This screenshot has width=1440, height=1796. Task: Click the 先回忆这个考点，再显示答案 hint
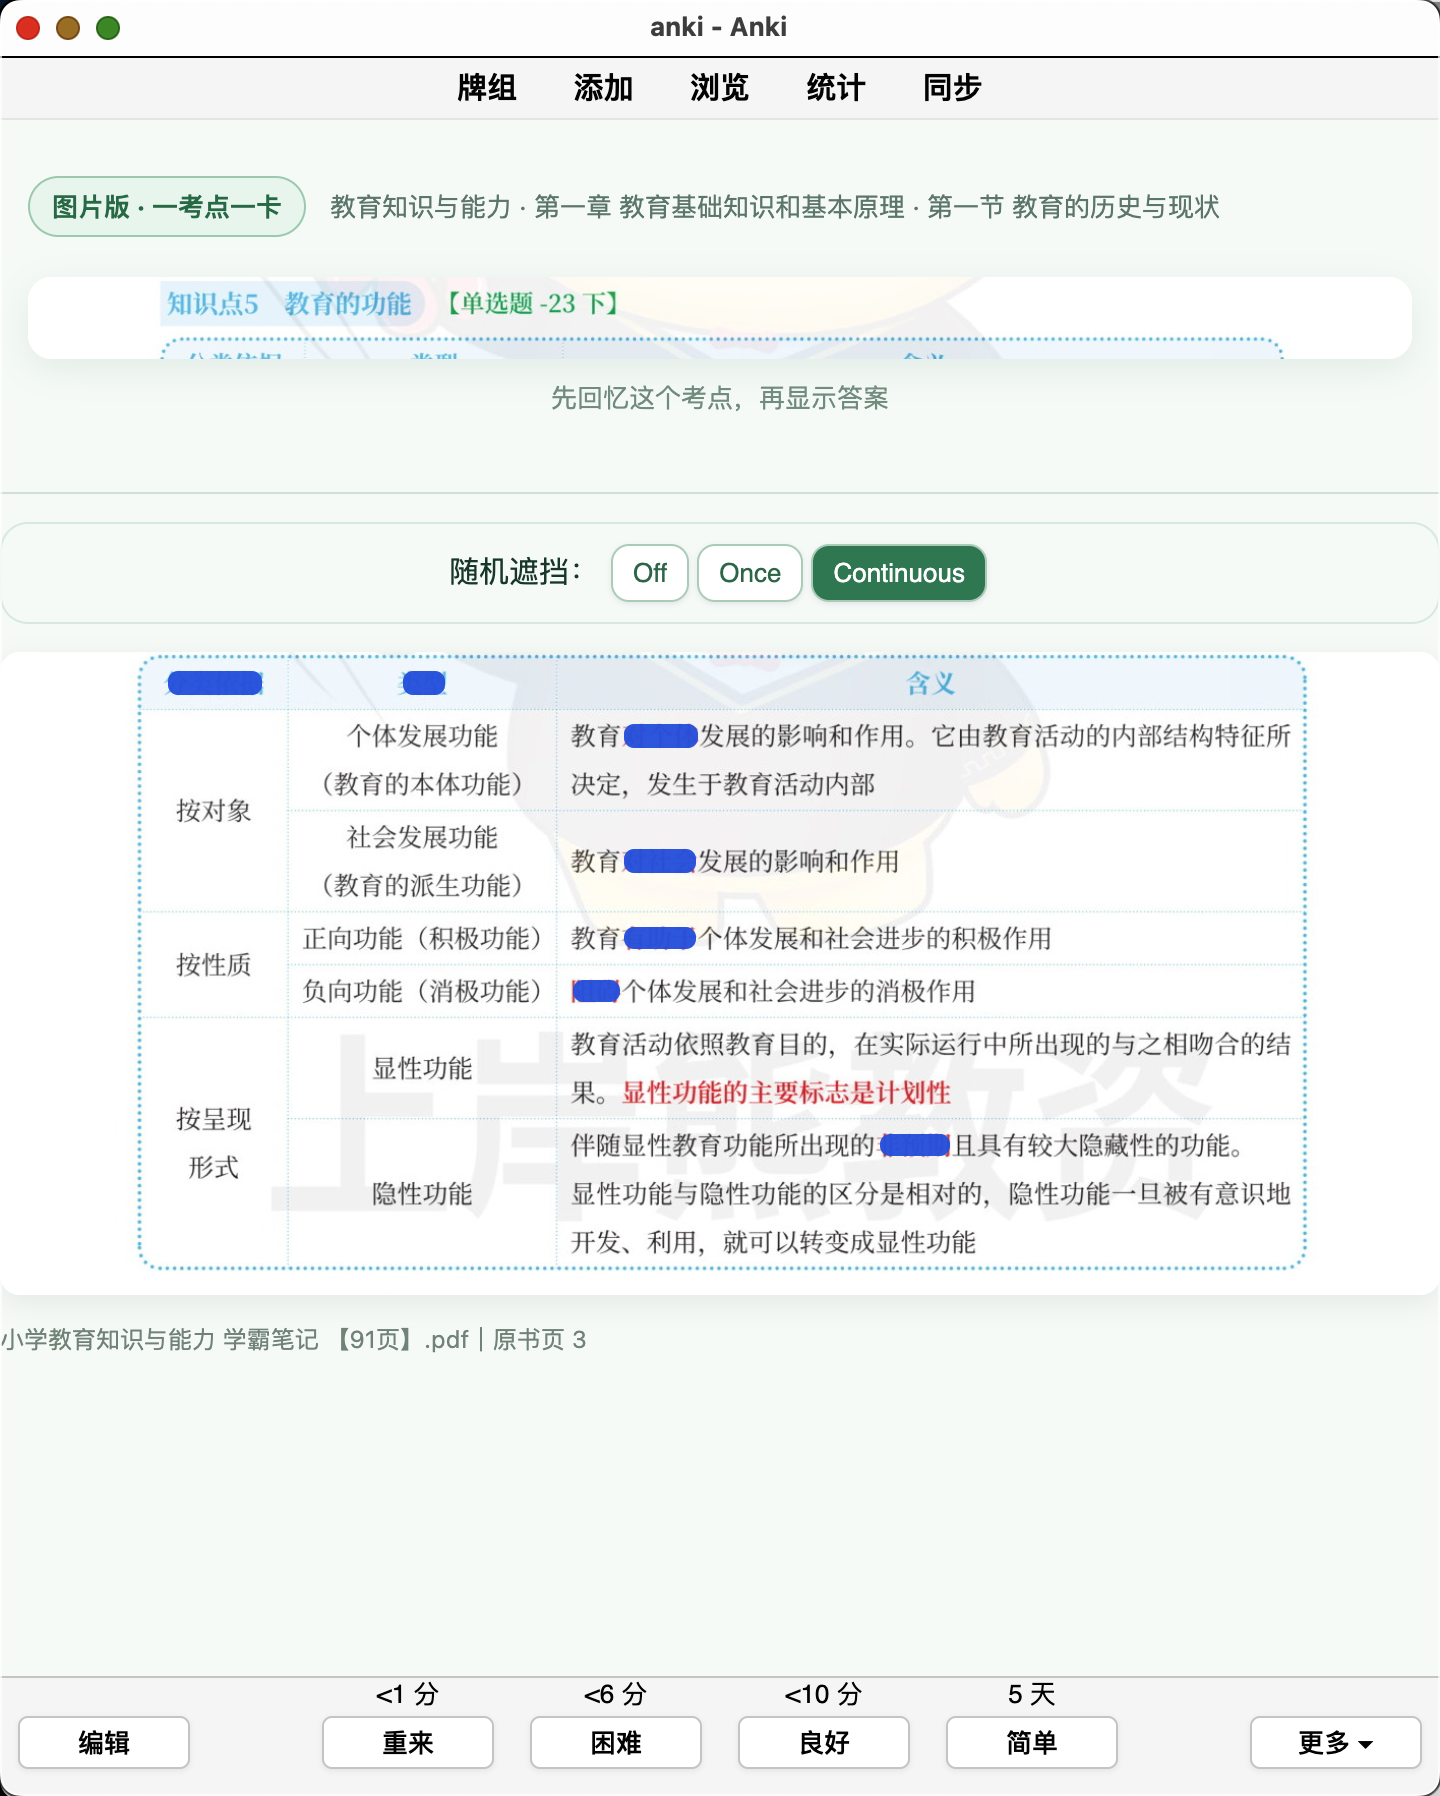[x=720, y=398]
